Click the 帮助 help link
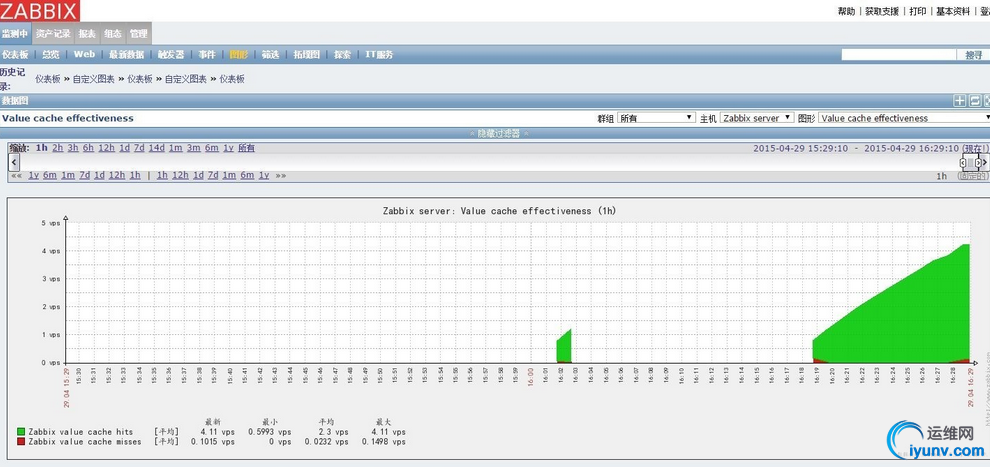 (x=846, y=11)
